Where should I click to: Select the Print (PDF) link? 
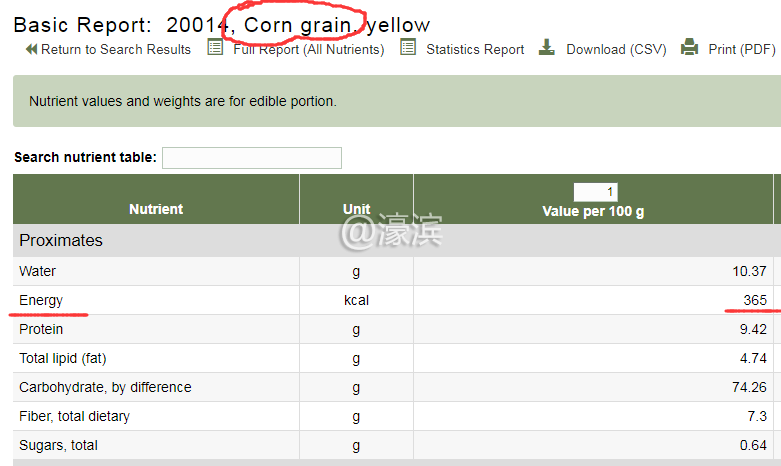(x=741, y=49)
